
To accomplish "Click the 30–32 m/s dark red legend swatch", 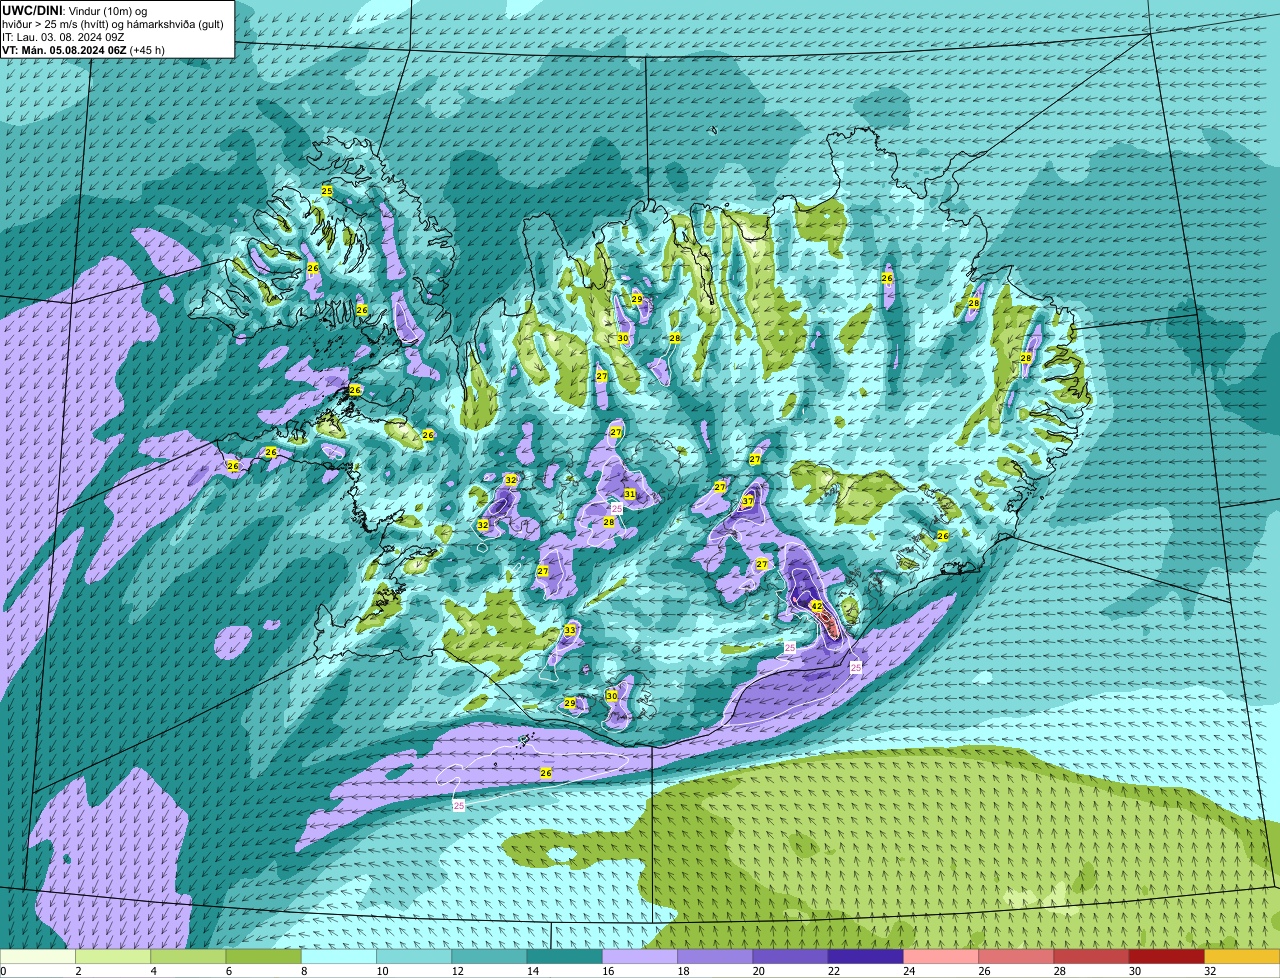I will tap(1167, 956).
